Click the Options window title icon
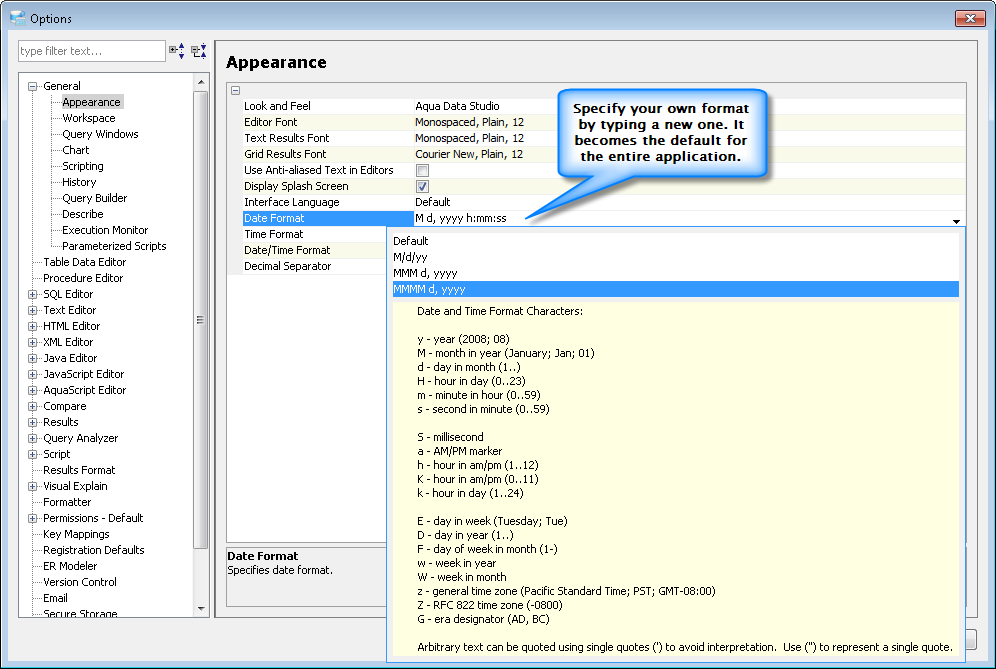 pyautogui.click(x=18, y=18)
